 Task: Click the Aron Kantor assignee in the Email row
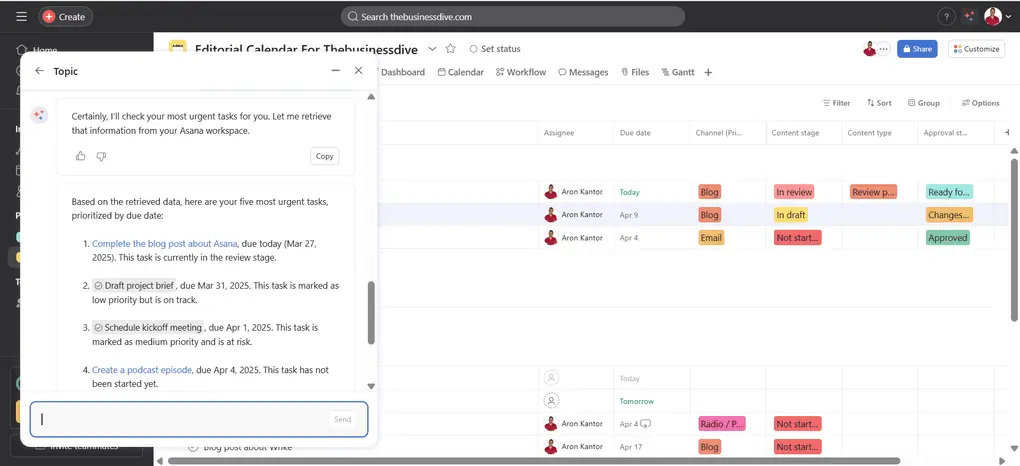coord(574,238)
